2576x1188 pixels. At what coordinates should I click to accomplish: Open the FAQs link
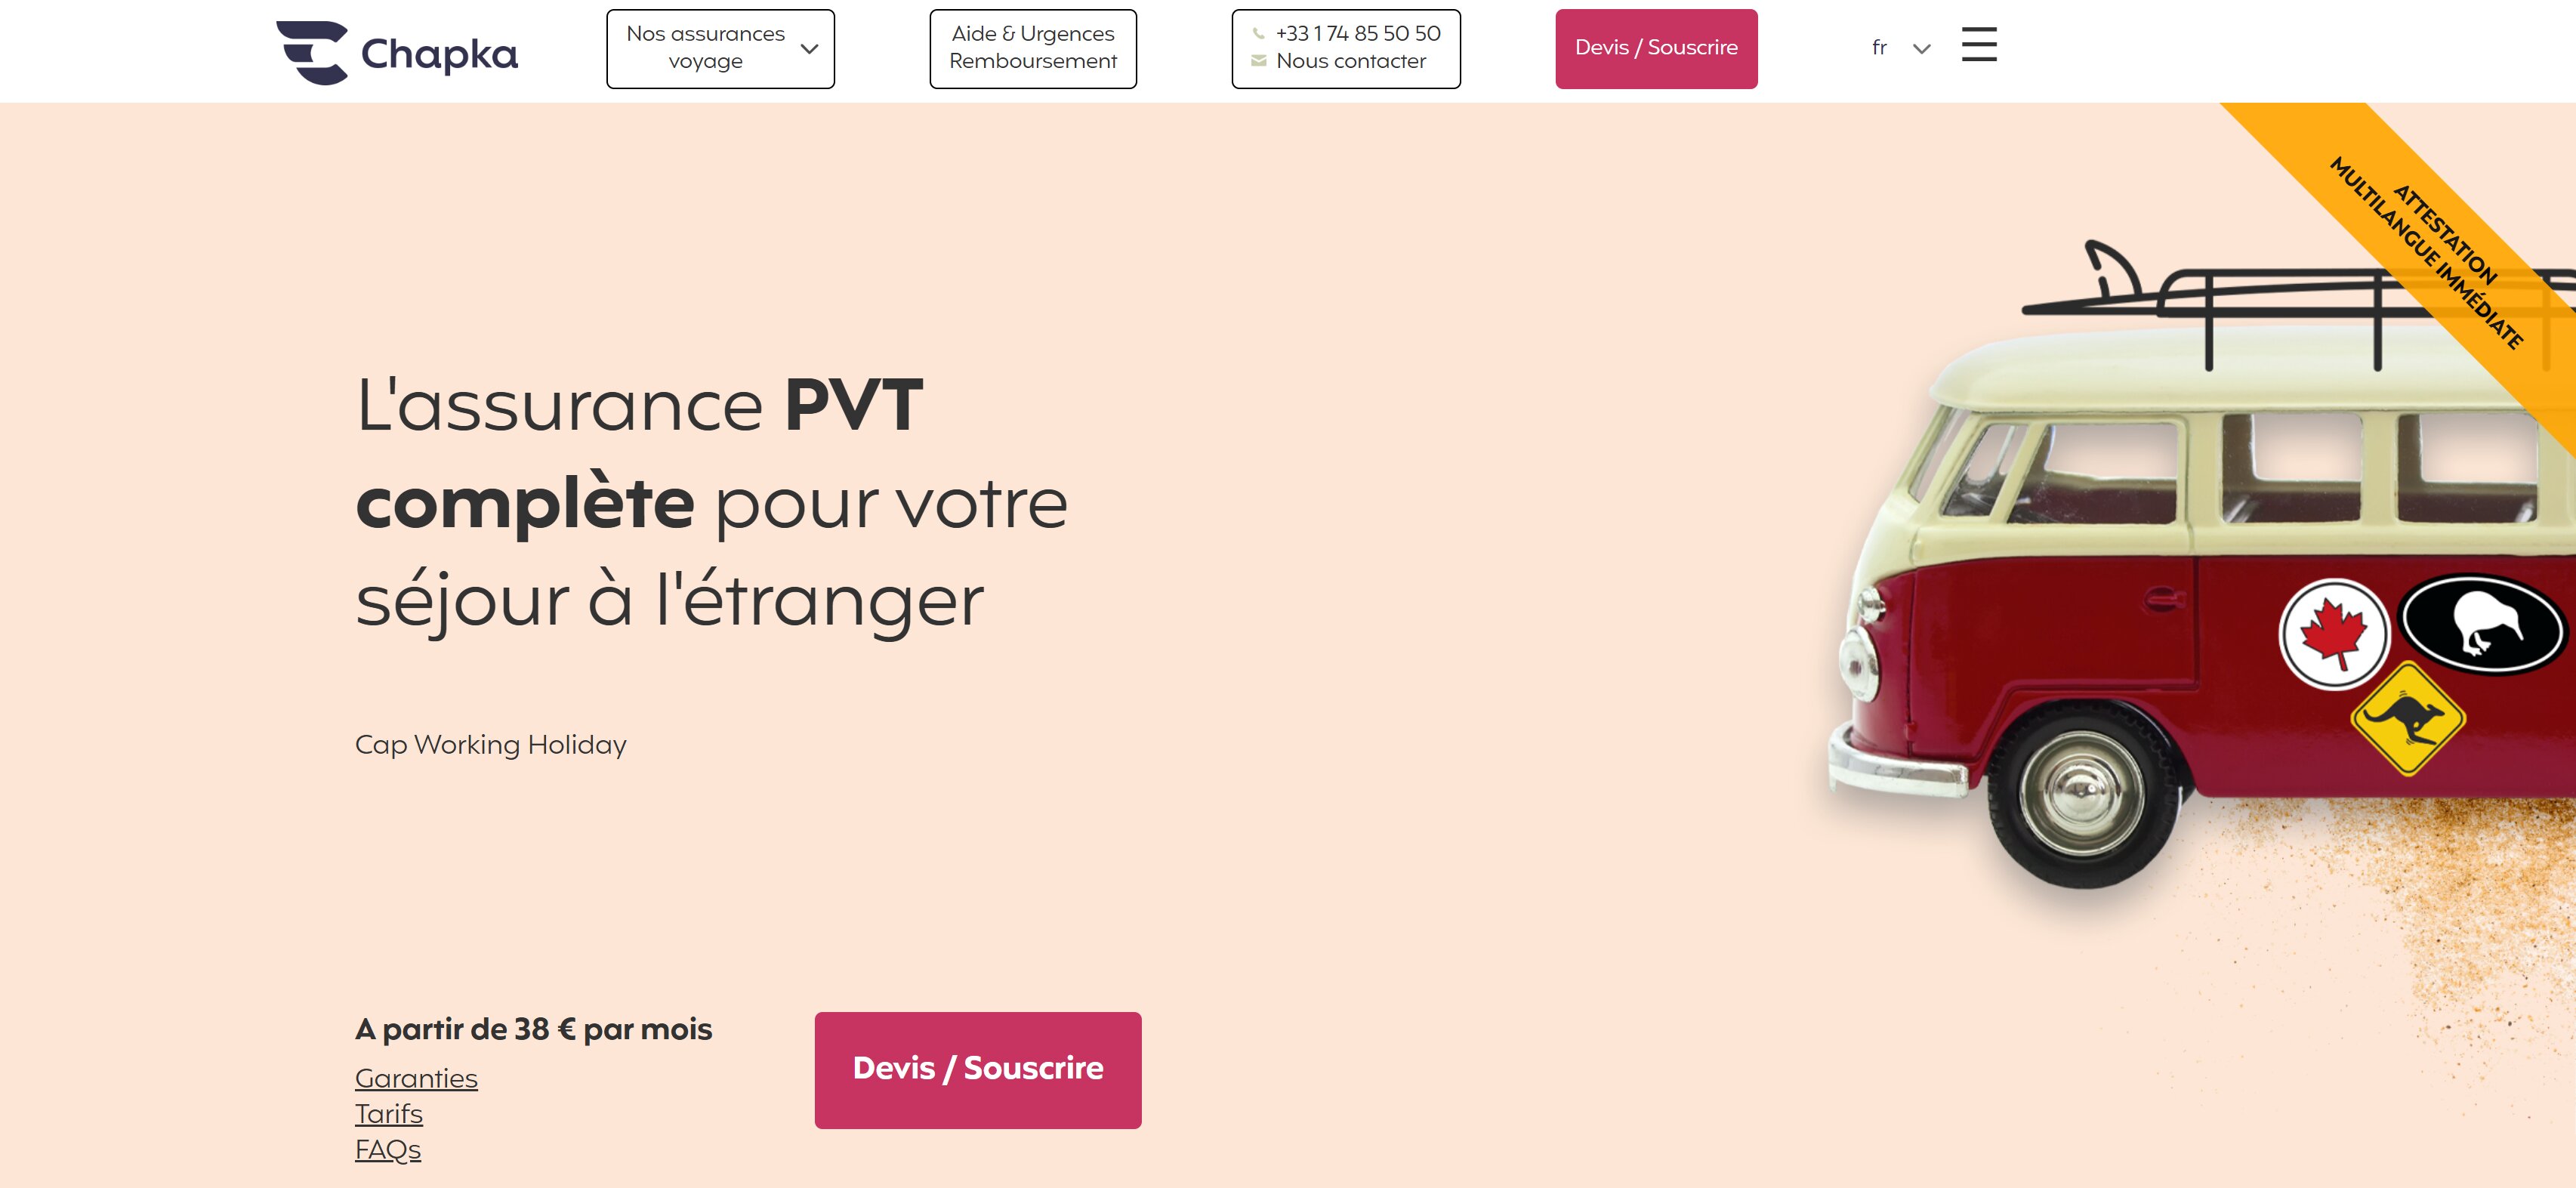coord(388,1150)
